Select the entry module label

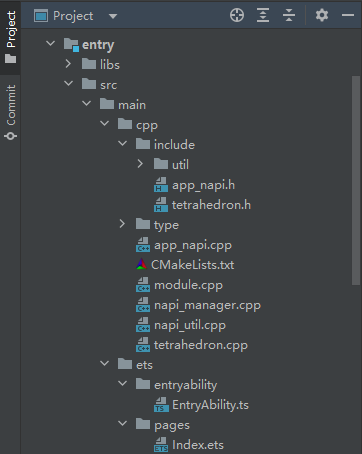tap(98, 45)
